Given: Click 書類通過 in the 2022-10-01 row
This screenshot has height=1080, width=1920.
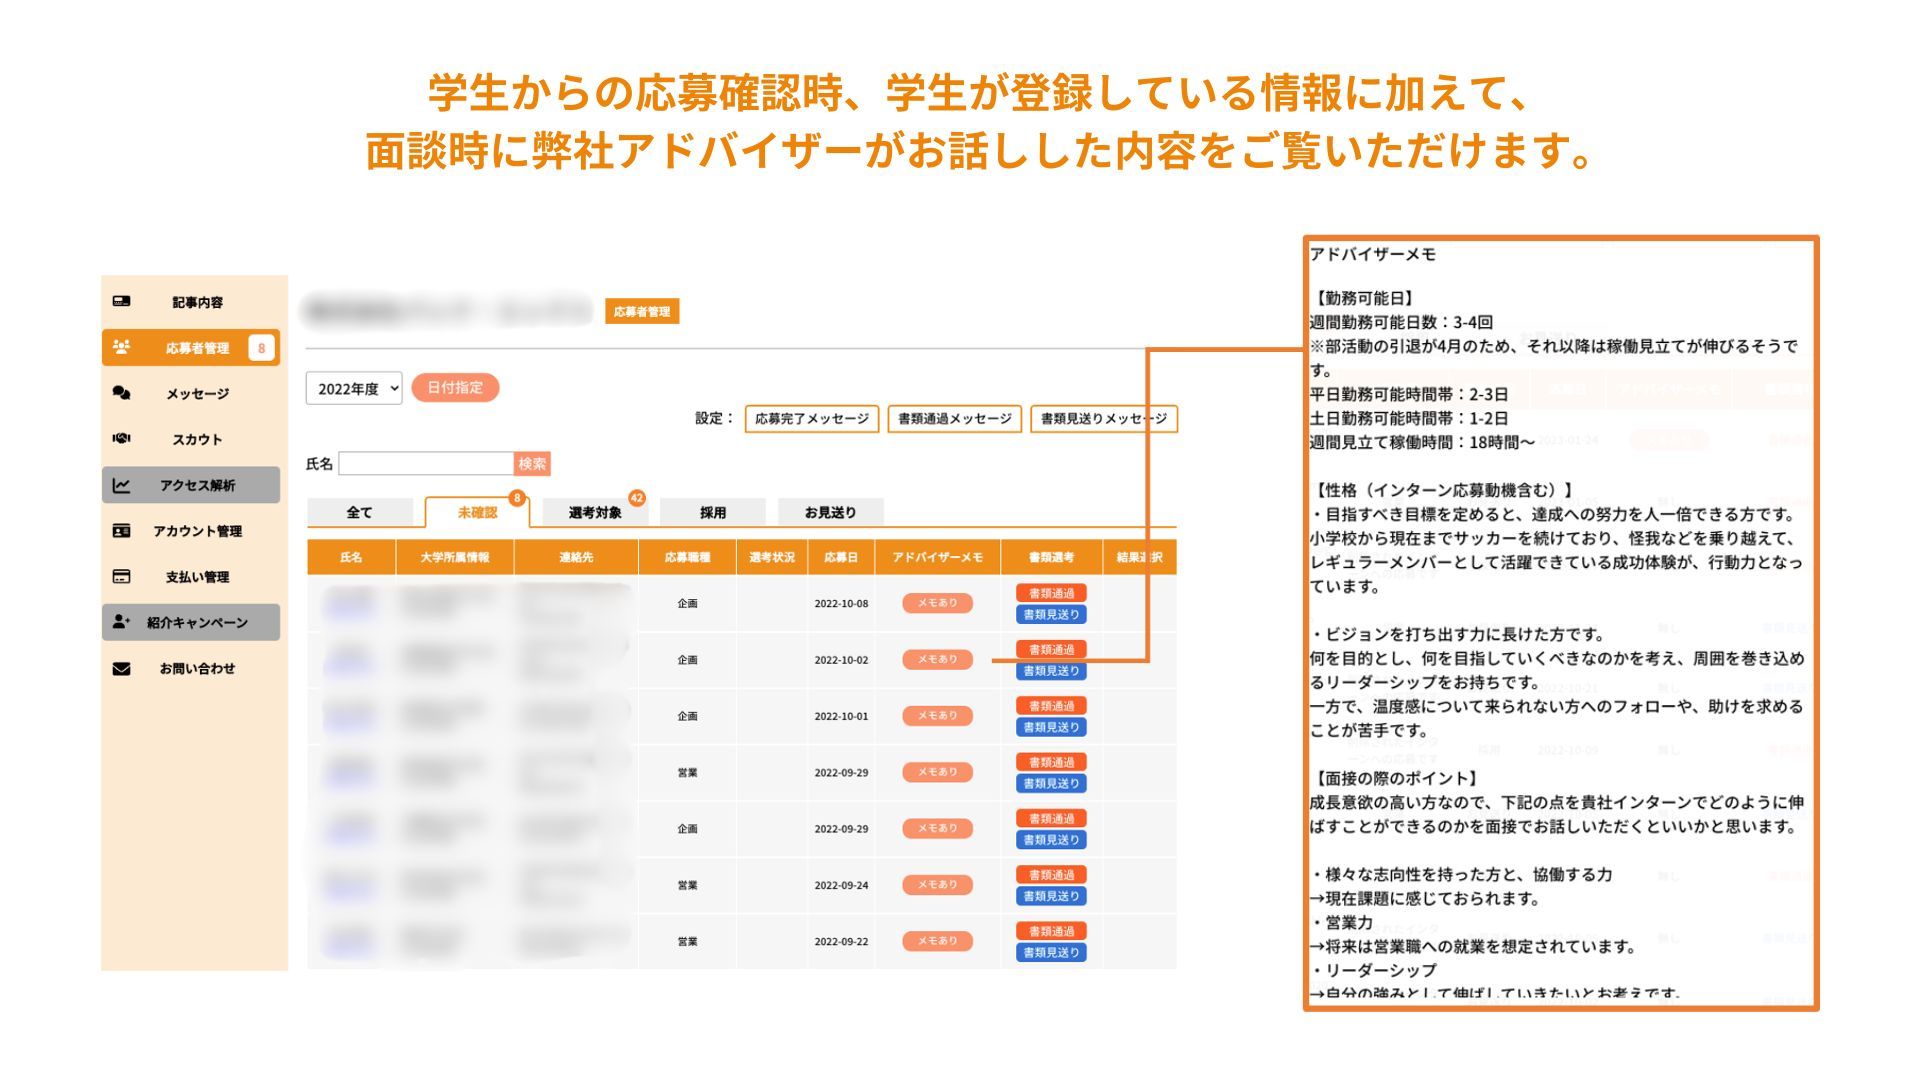Looking at the screenshot, I should click(1051, 706).
